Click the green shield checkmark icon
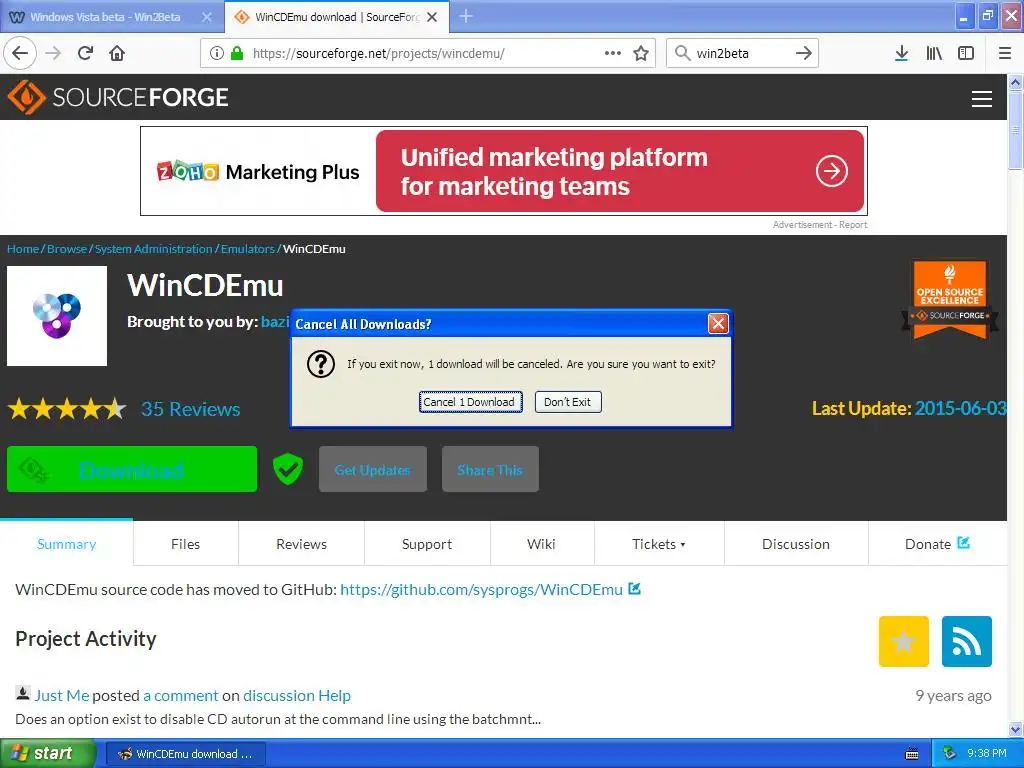The height and width of the screenshot is (768, 1024). pos(287,469)
